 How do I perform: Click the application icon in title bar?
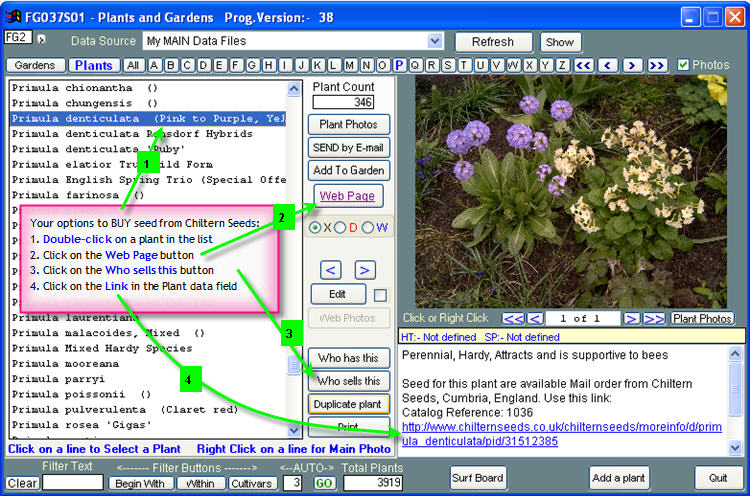(13, 17)
